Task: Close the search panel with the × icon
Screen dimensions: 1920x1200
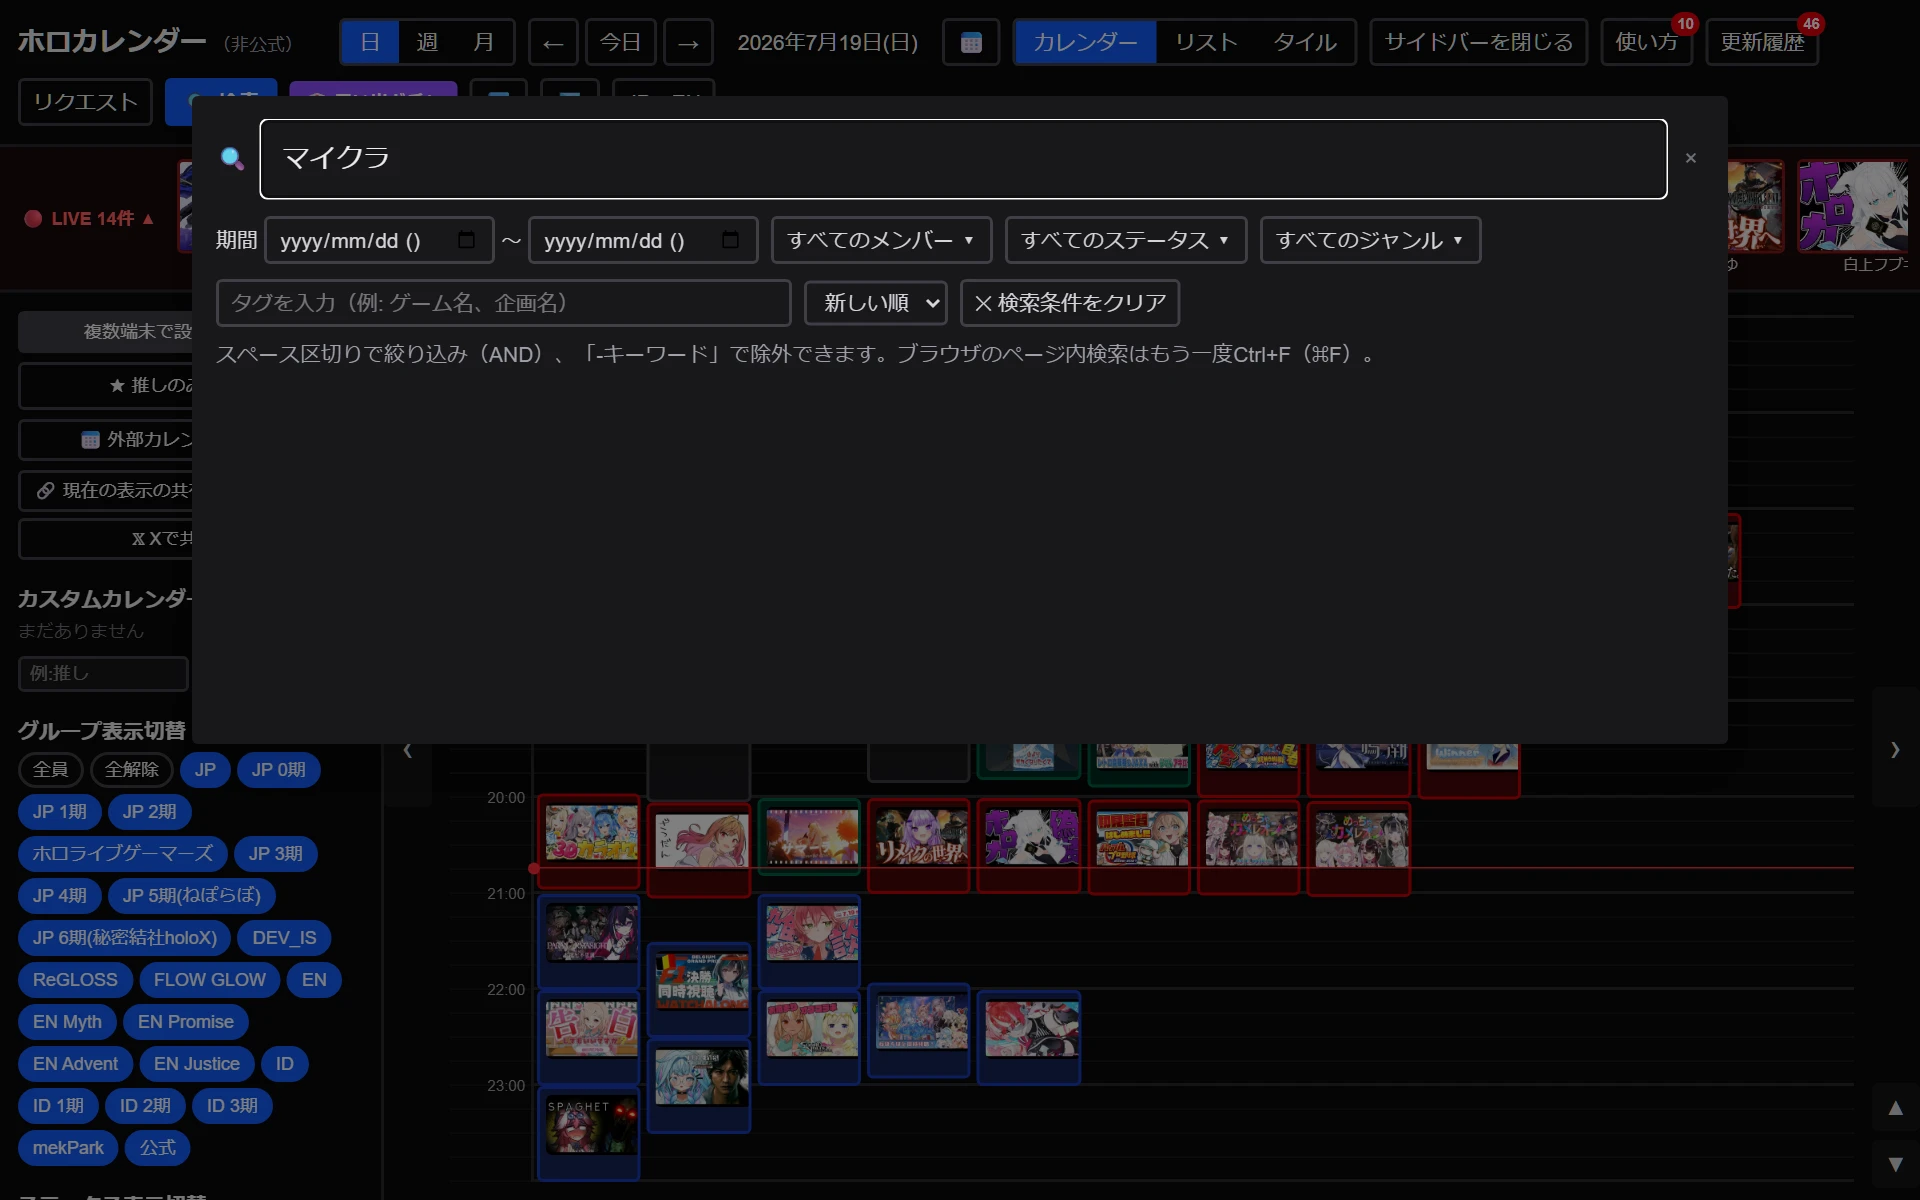Action: (1690, 158)
